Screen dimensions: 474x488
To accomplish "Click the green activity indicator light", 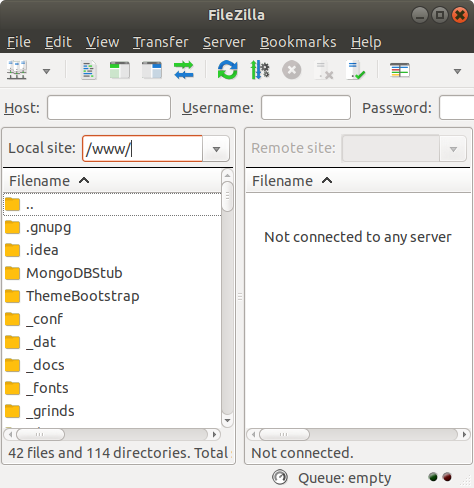I will pyautogui.click(x=433, y=477).
